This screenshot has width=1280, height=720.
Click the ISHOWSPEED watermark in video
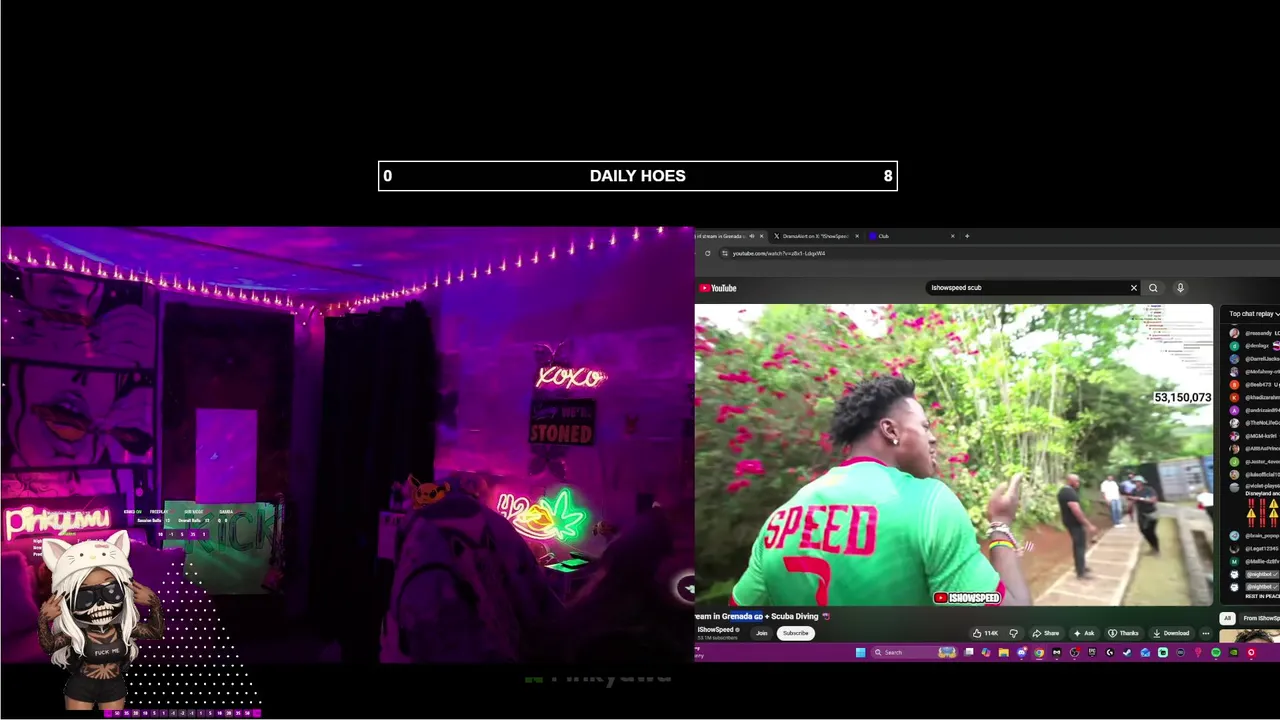point(967,598)
